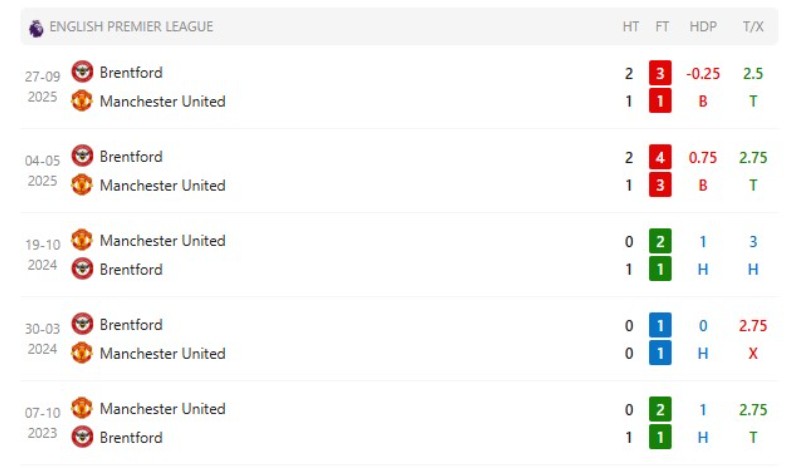Open the English Premier League header title
The image size is (800, 468).
click(131, 27)
